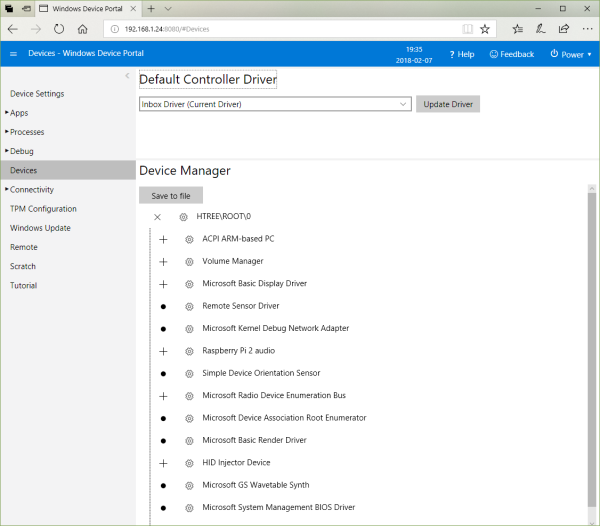600x526 pixels.
Task: Expand the HID Injector Device node
Action: pos(163,463)
